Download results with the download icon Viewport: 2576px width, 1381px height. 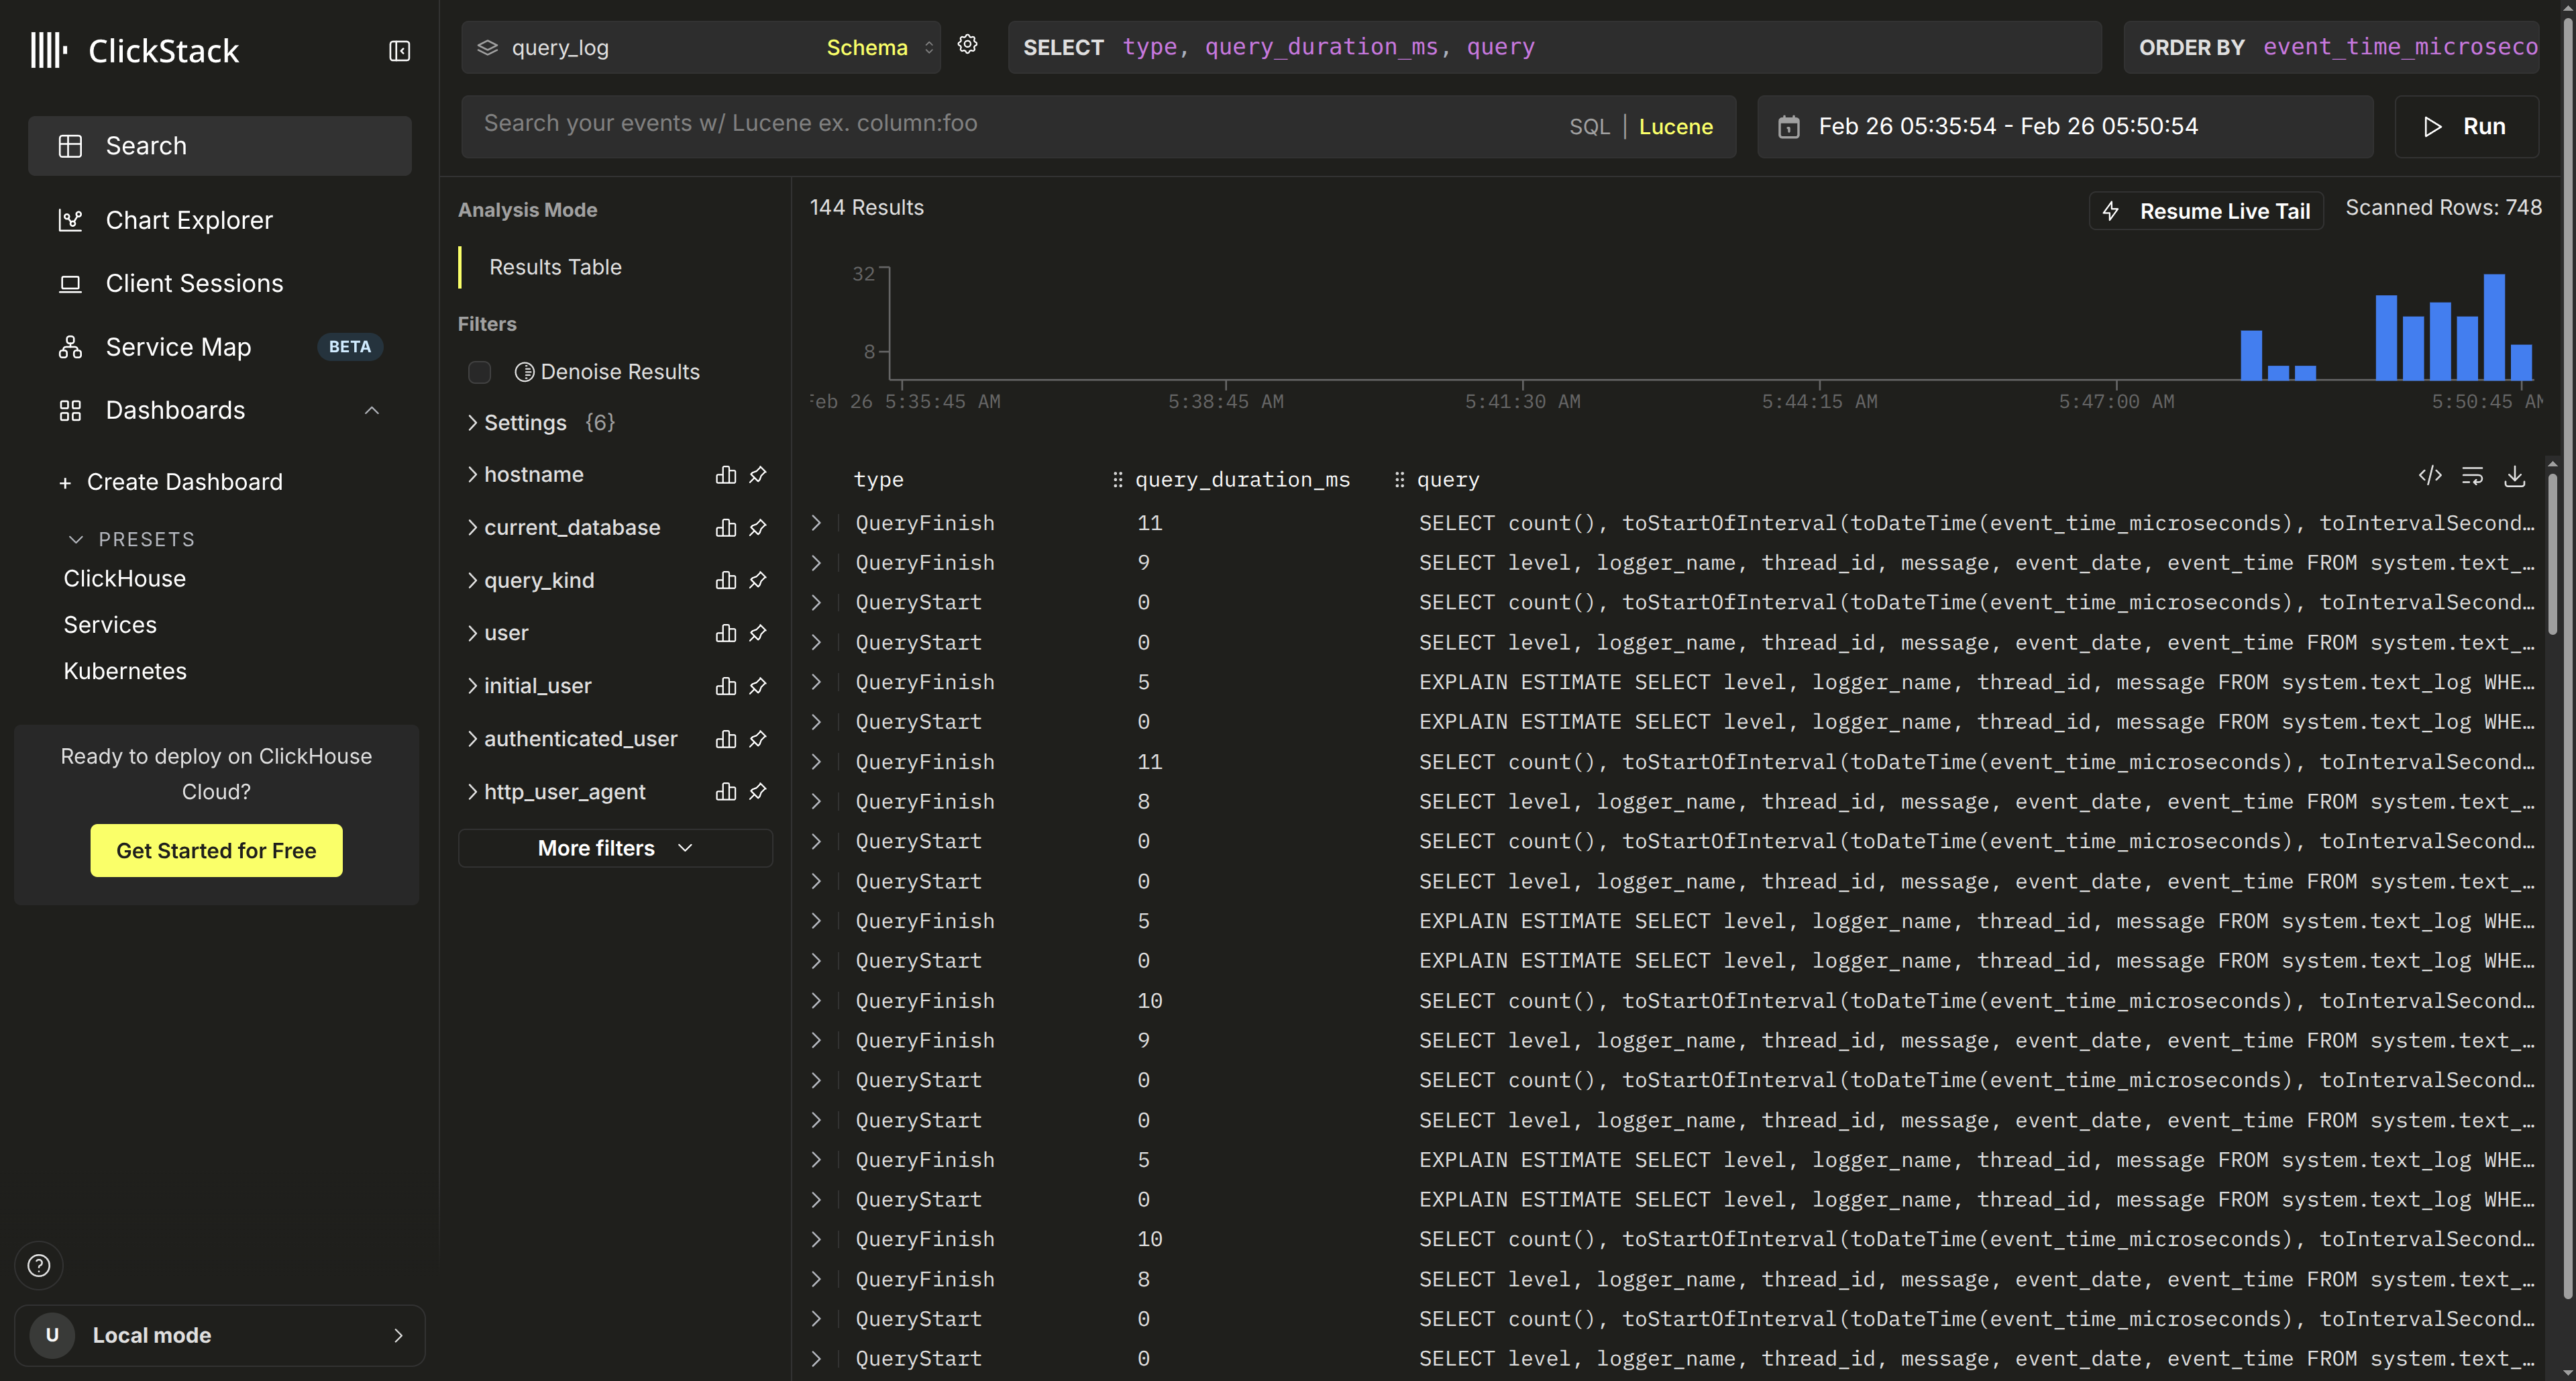(x=2514, y=477)
